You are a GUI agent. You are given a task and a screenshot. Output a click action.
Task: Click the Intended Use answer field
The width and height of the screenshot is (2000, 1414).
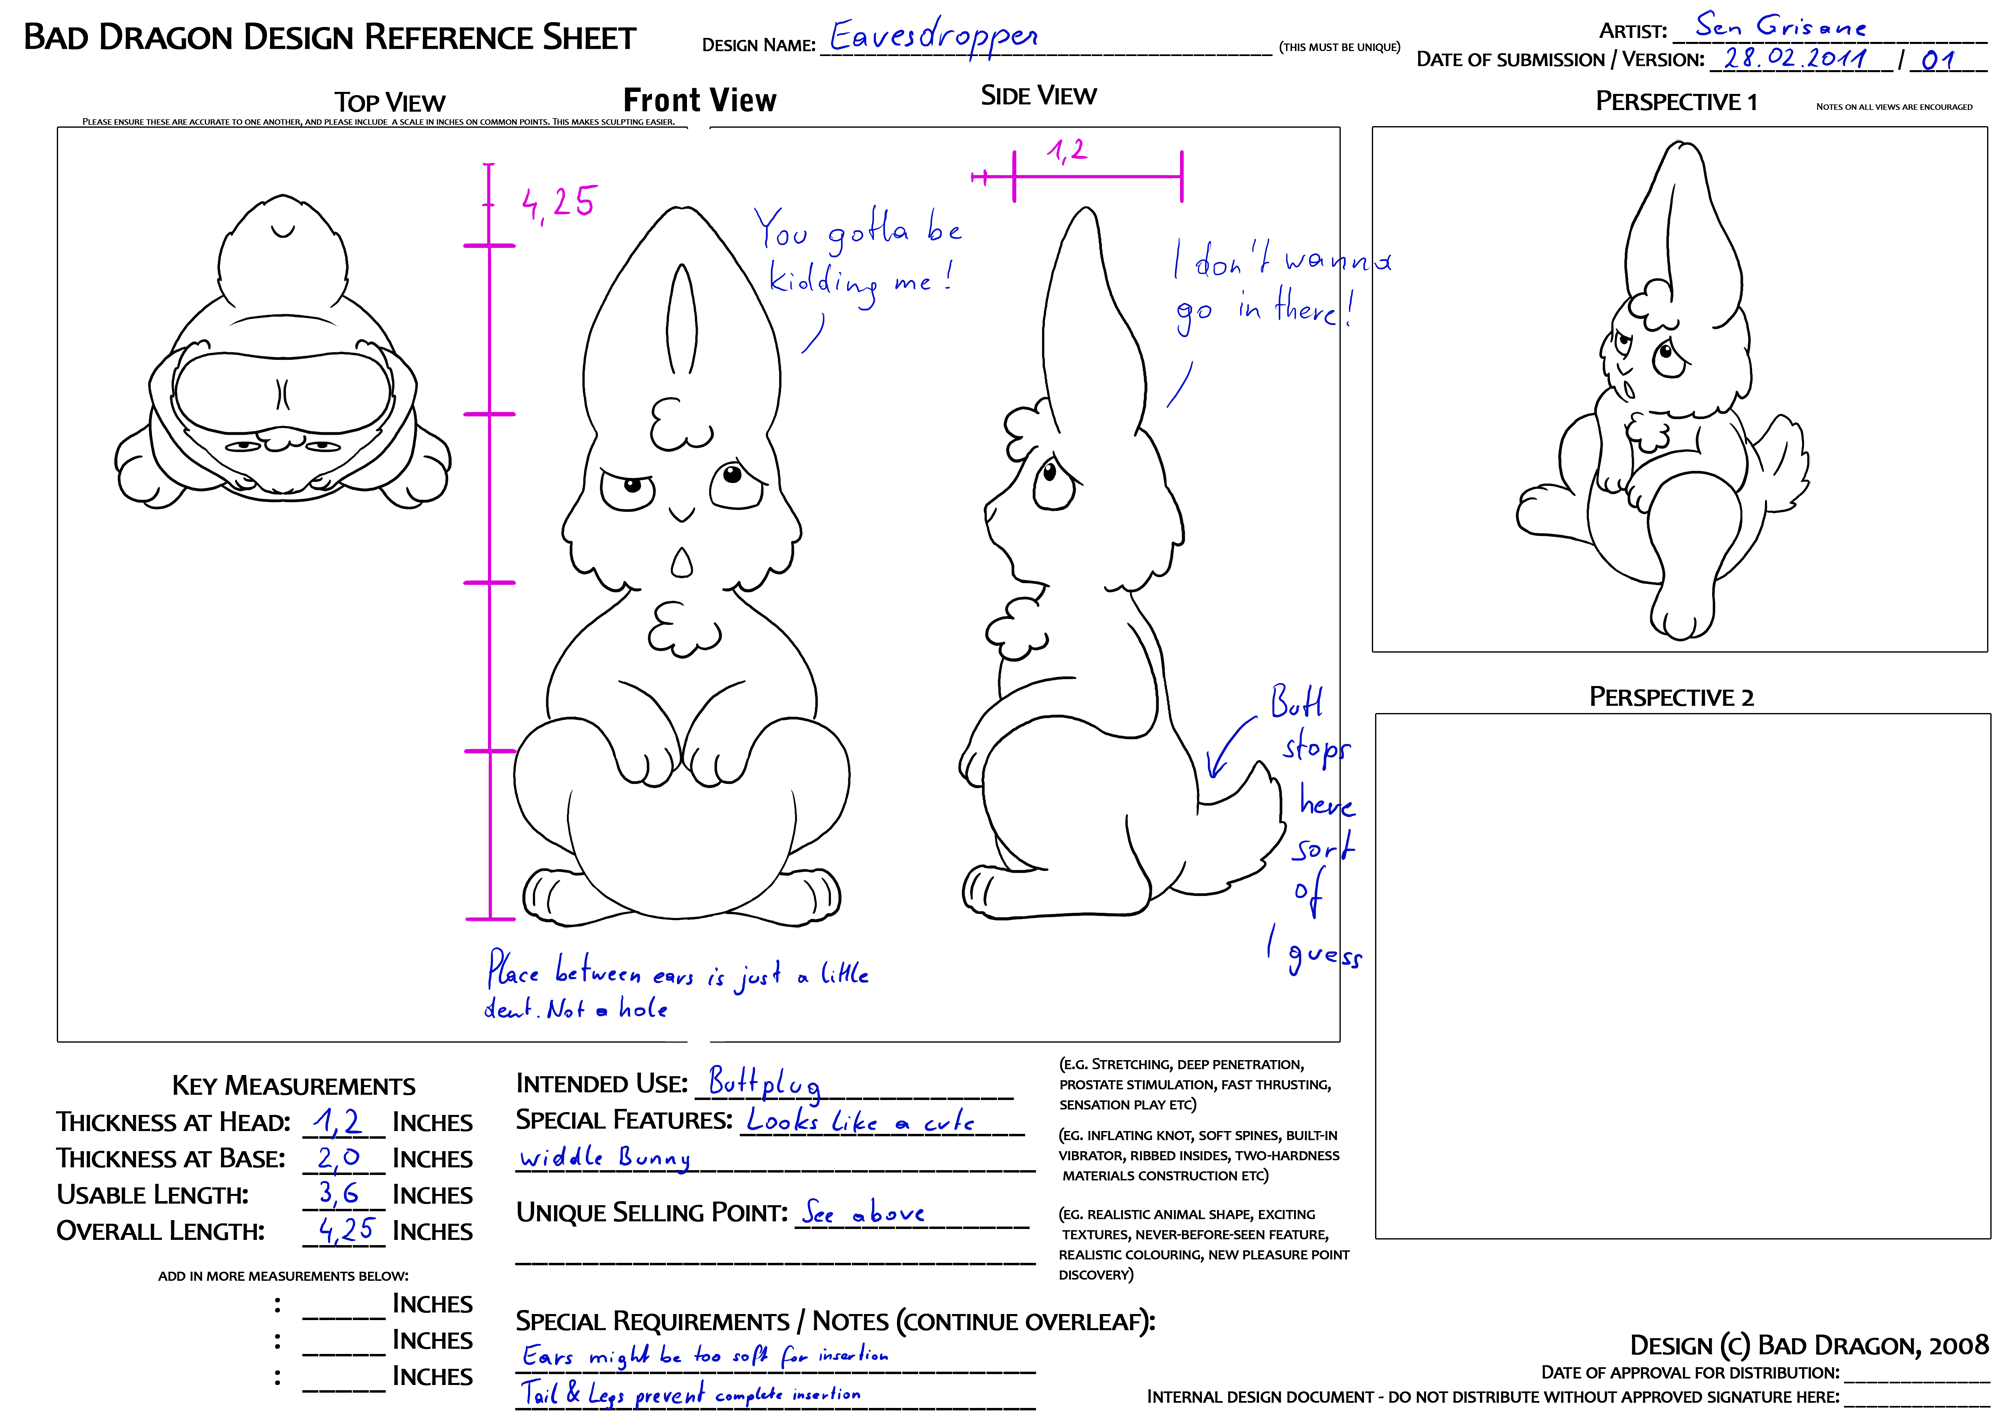click(x=854, y=1083)
